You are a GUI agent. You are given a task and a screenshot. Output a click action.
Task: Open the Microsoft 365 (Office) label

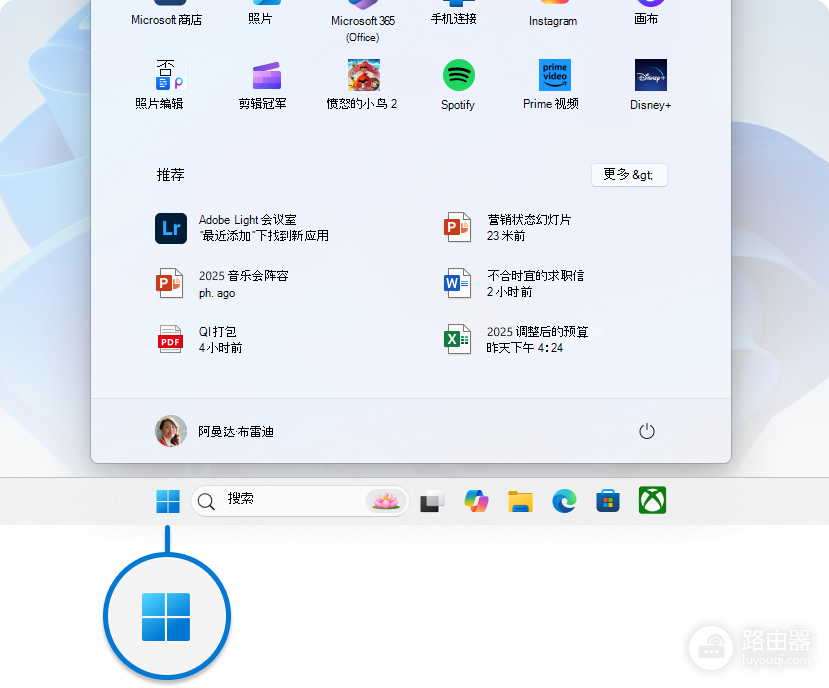point(363,29)
